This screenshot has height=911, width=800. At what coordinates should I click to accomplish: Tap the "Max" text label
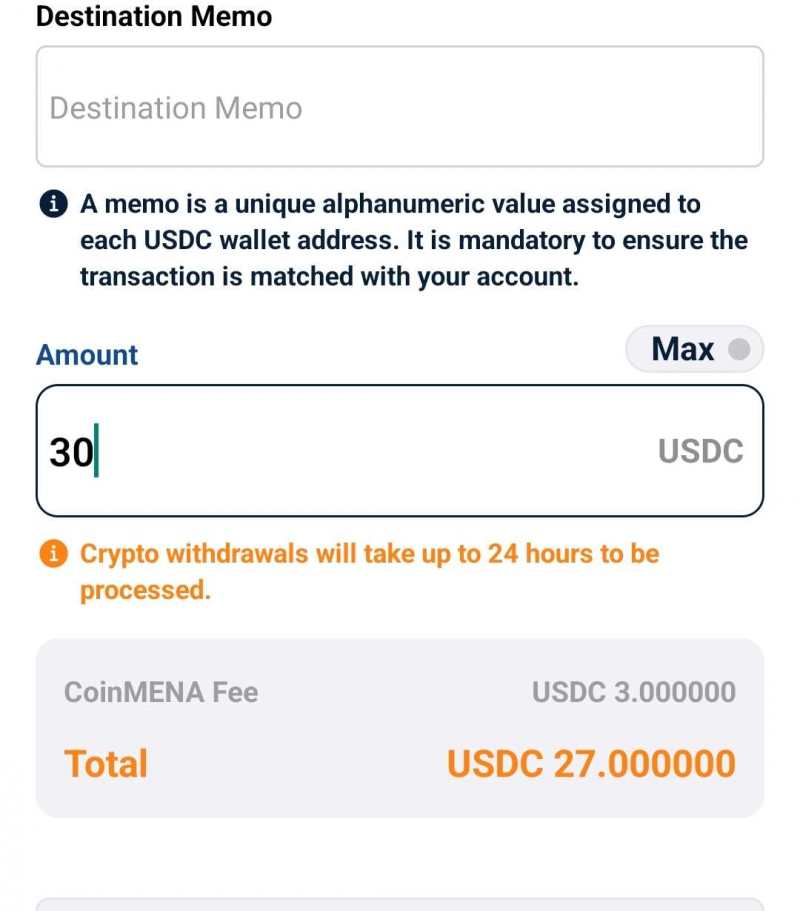683,349
